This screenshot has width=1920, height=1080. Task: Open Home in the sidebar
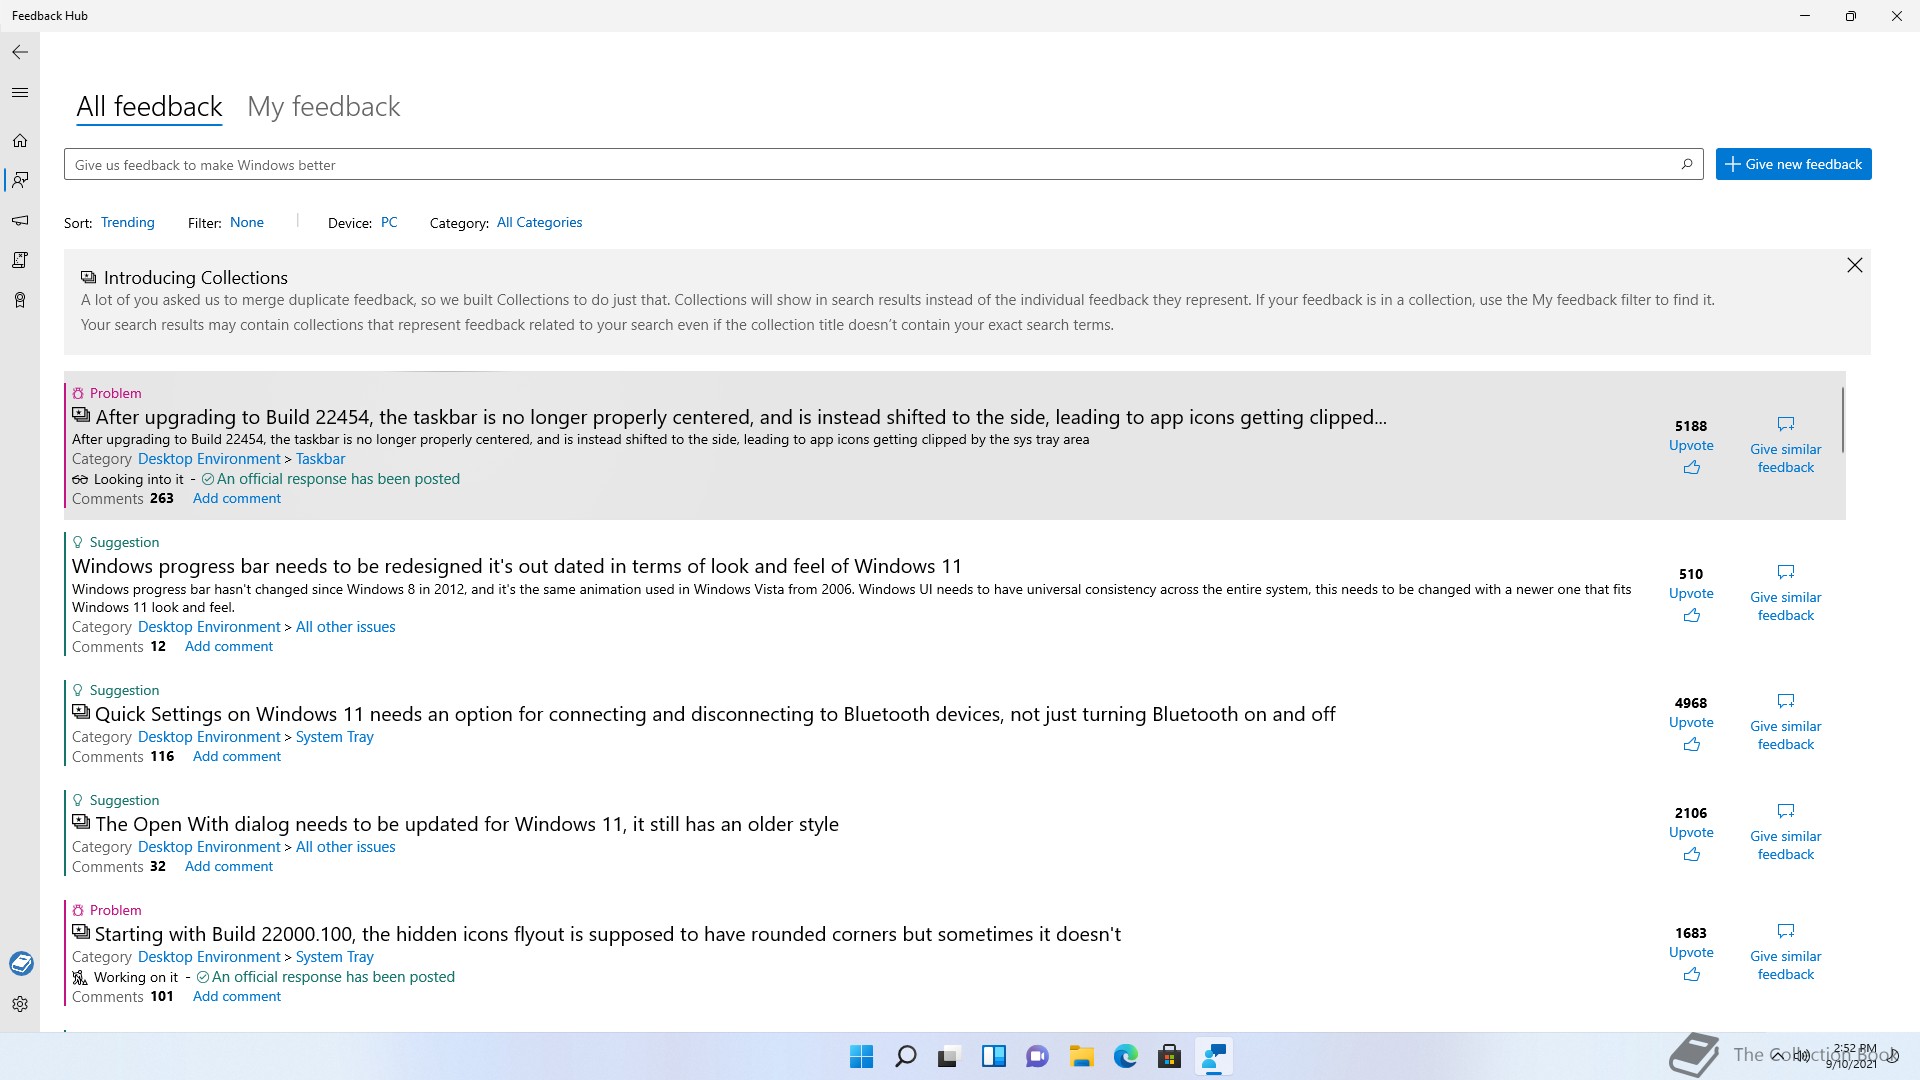pos(20,141)
